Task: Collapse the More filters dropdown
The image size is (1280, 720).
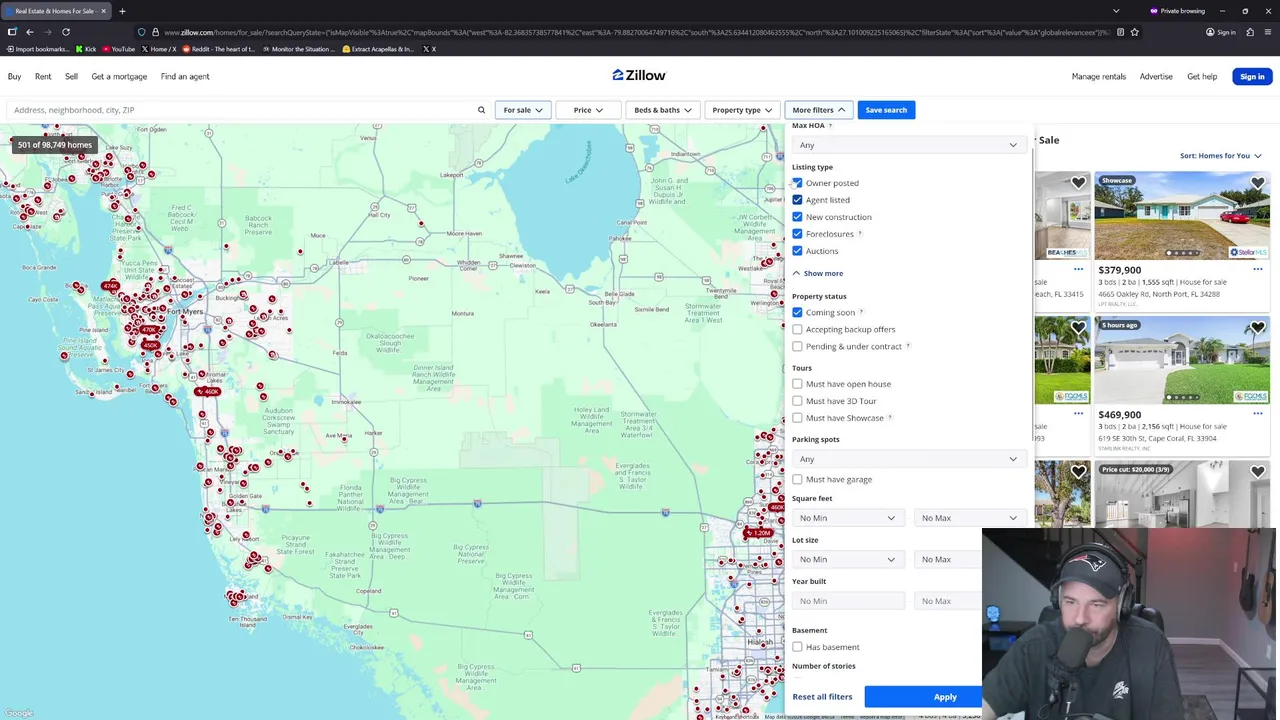Action: 818,110
